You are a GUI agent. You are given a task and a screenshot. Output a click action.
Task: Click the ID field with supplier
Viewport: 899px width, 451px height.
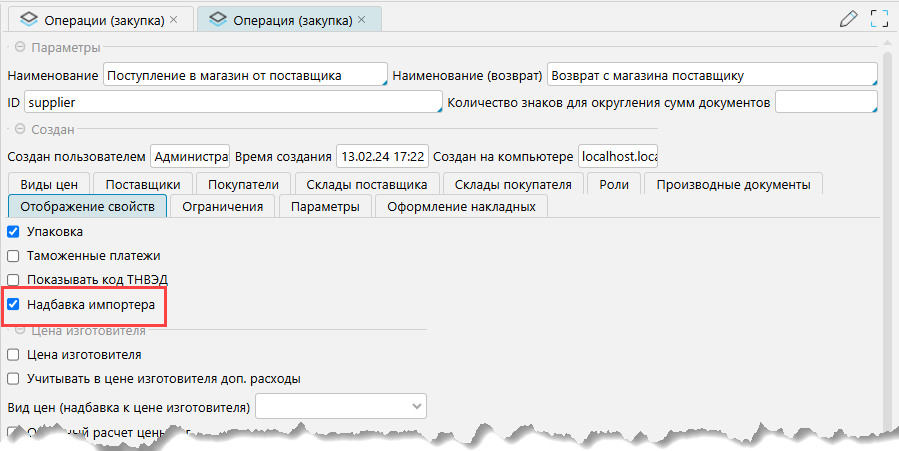coord(232,102)
